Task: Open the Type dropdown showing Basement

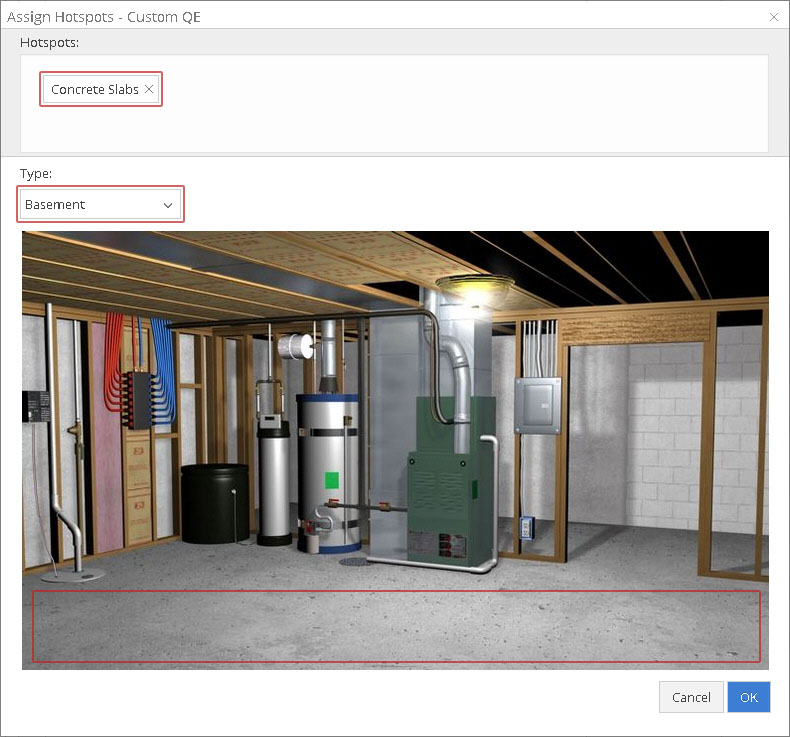Action: [100, 204]
